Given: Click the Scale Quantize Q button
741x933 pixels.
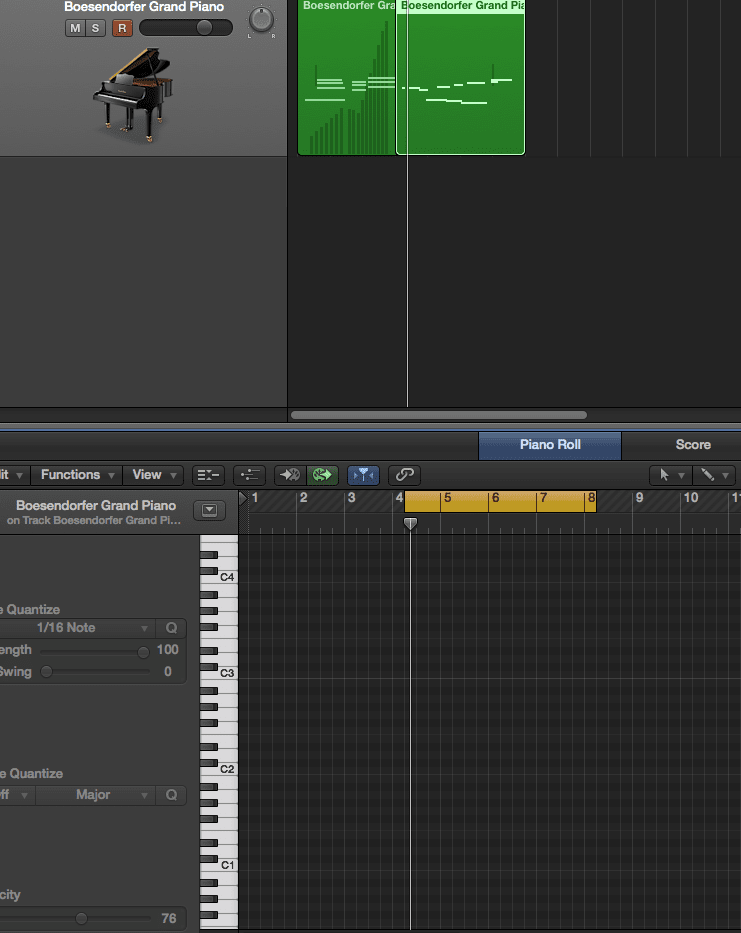Looking at the screenshot, I should (x=171, y=795).
